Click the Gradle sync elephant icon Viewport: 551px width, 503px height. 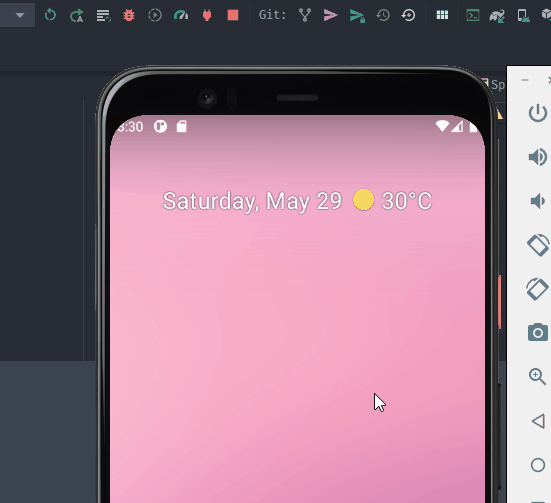(x=497, y=15)
